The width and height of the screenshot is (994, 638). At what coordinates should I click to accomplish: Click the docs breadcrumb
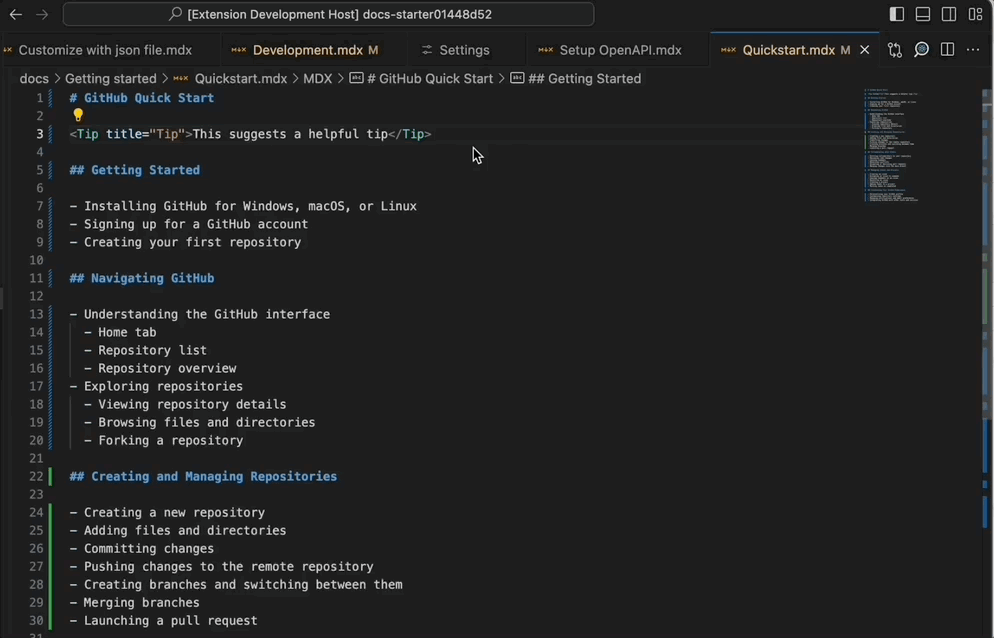click(x=34, y=79)
